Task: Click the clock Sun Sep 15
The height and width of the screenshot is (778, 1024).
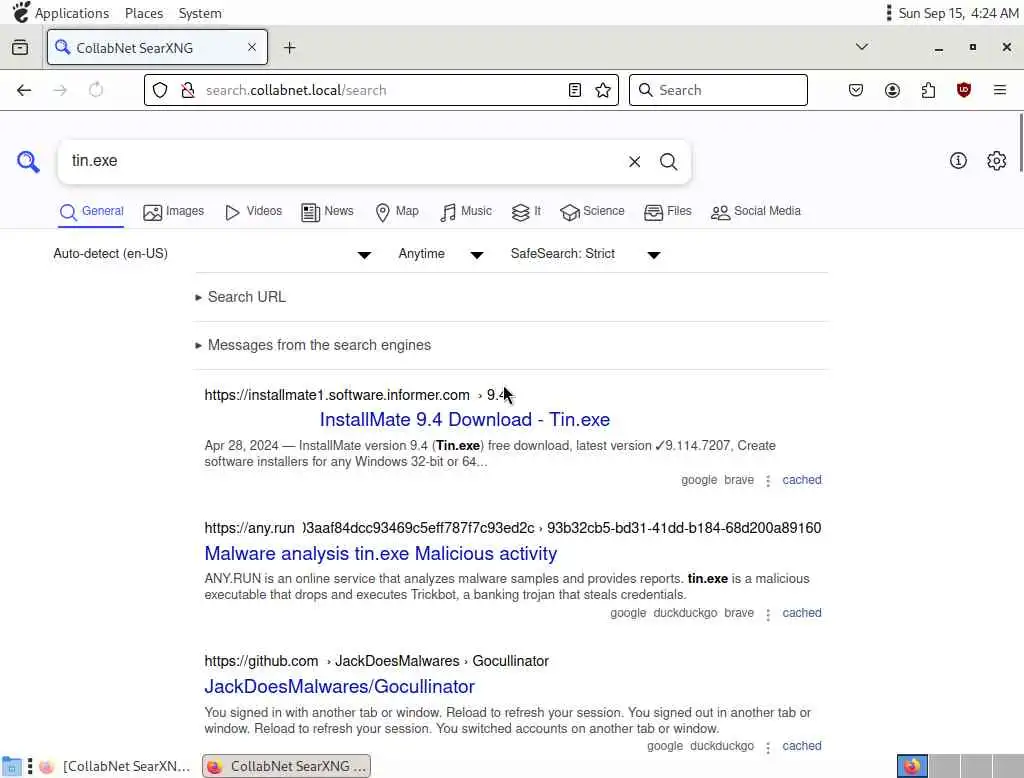Action: click(958, 13)
